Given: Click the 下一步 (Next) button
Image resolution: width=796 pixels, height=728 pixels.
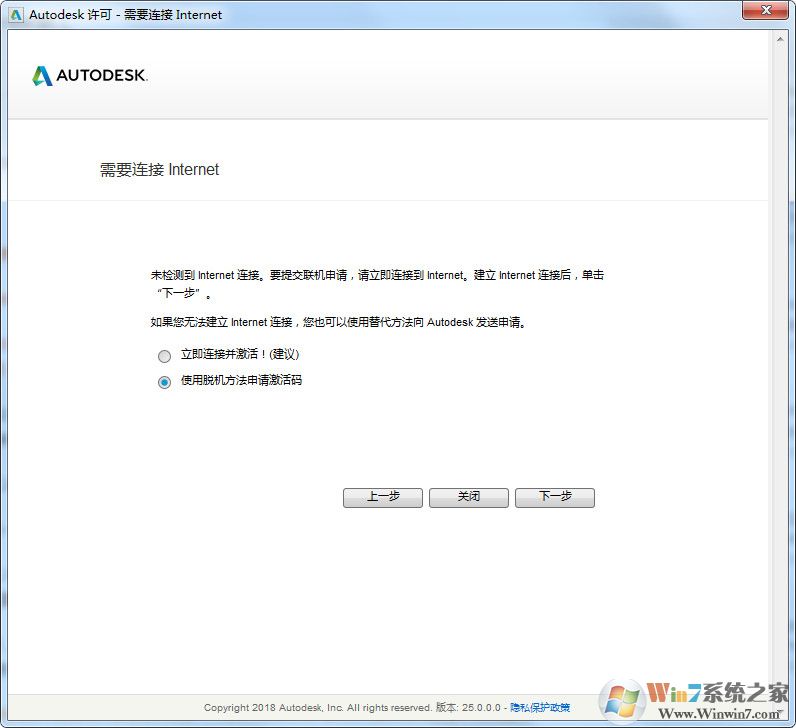Looking at the screenshot, I should click(x=555, y=498).
